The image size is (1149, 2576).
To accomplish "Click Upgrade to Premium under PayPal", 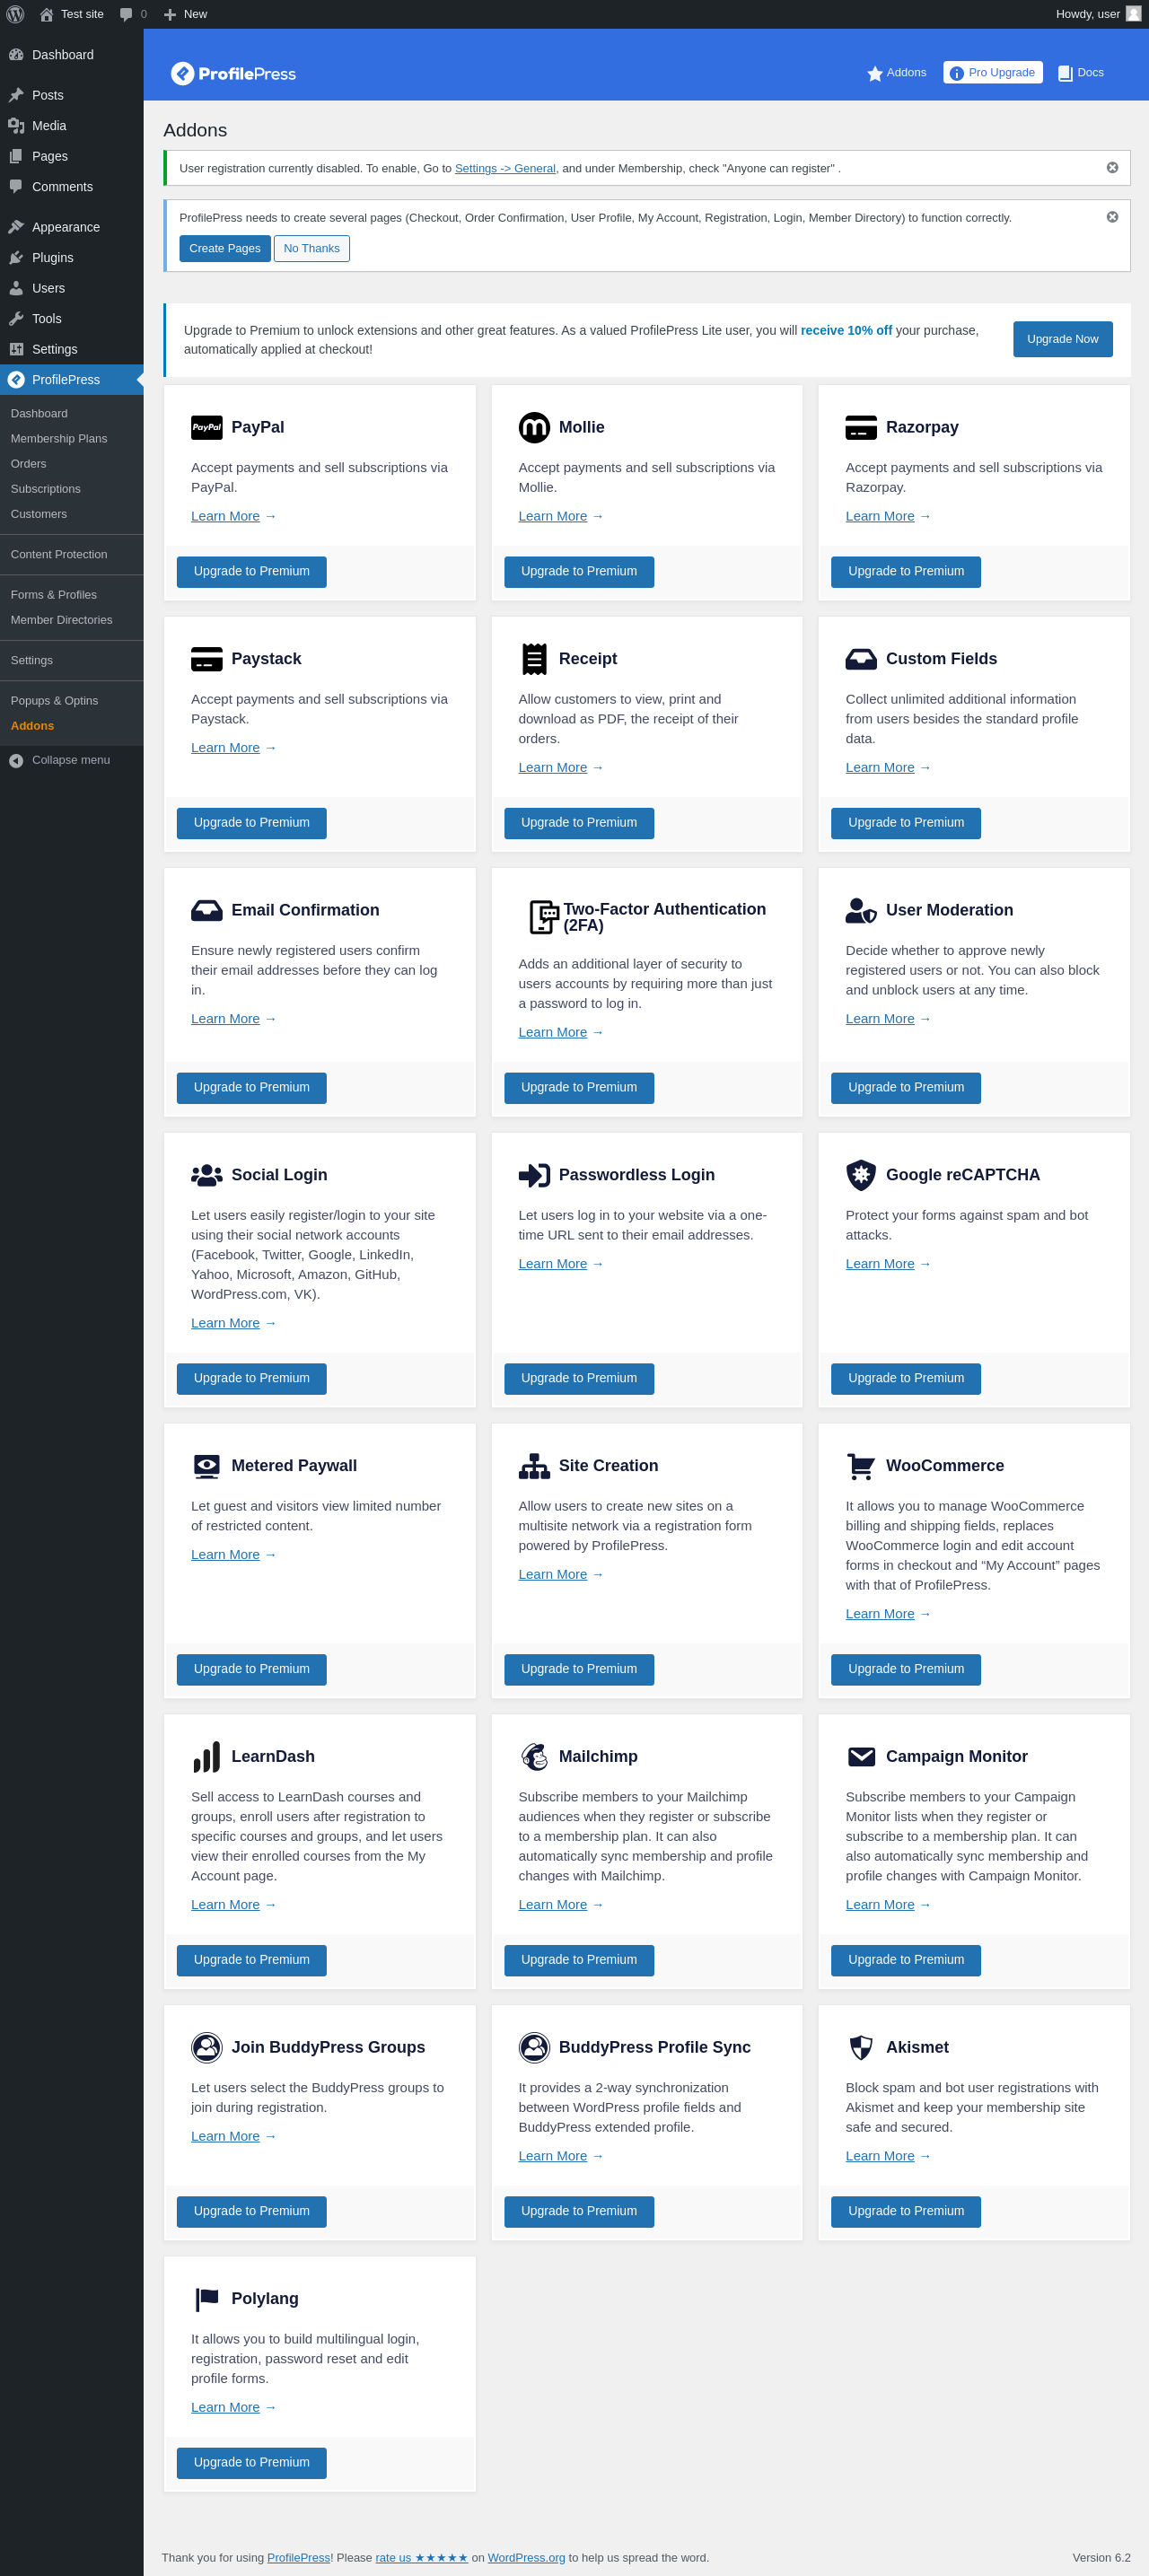I will tap(252, 572).
